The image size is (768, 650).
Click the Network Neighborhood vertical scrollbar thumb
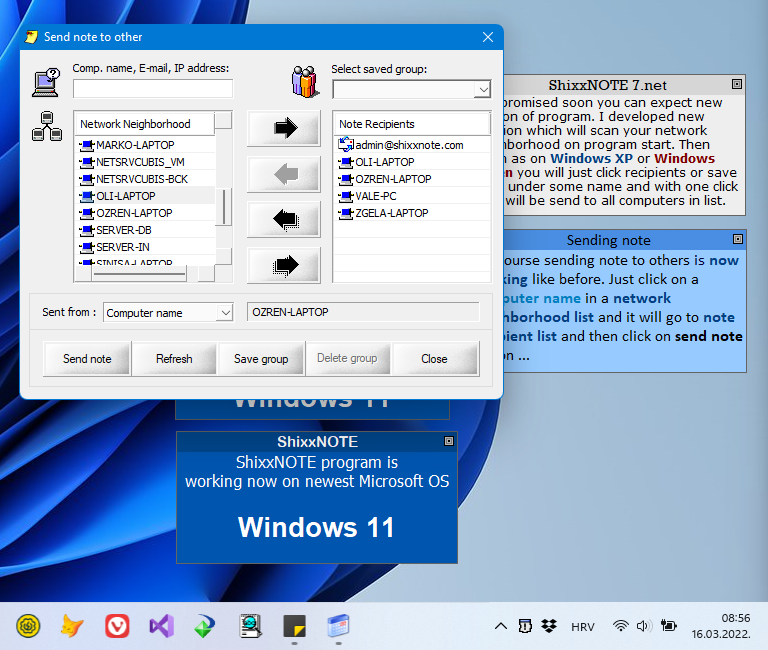[x=223, y=206]
